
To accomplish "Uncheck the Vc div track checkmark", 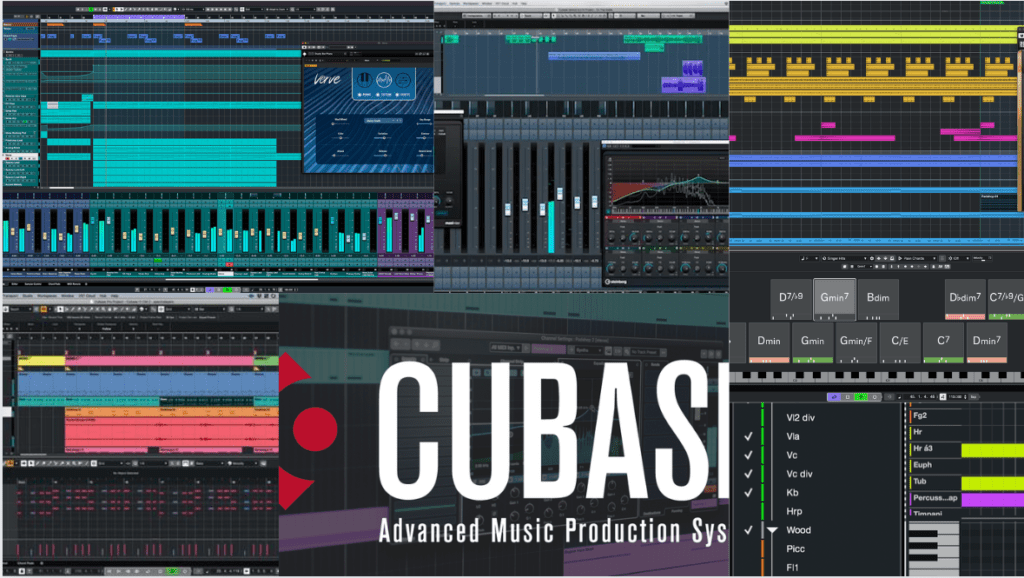I will click(x=748, y=474).
